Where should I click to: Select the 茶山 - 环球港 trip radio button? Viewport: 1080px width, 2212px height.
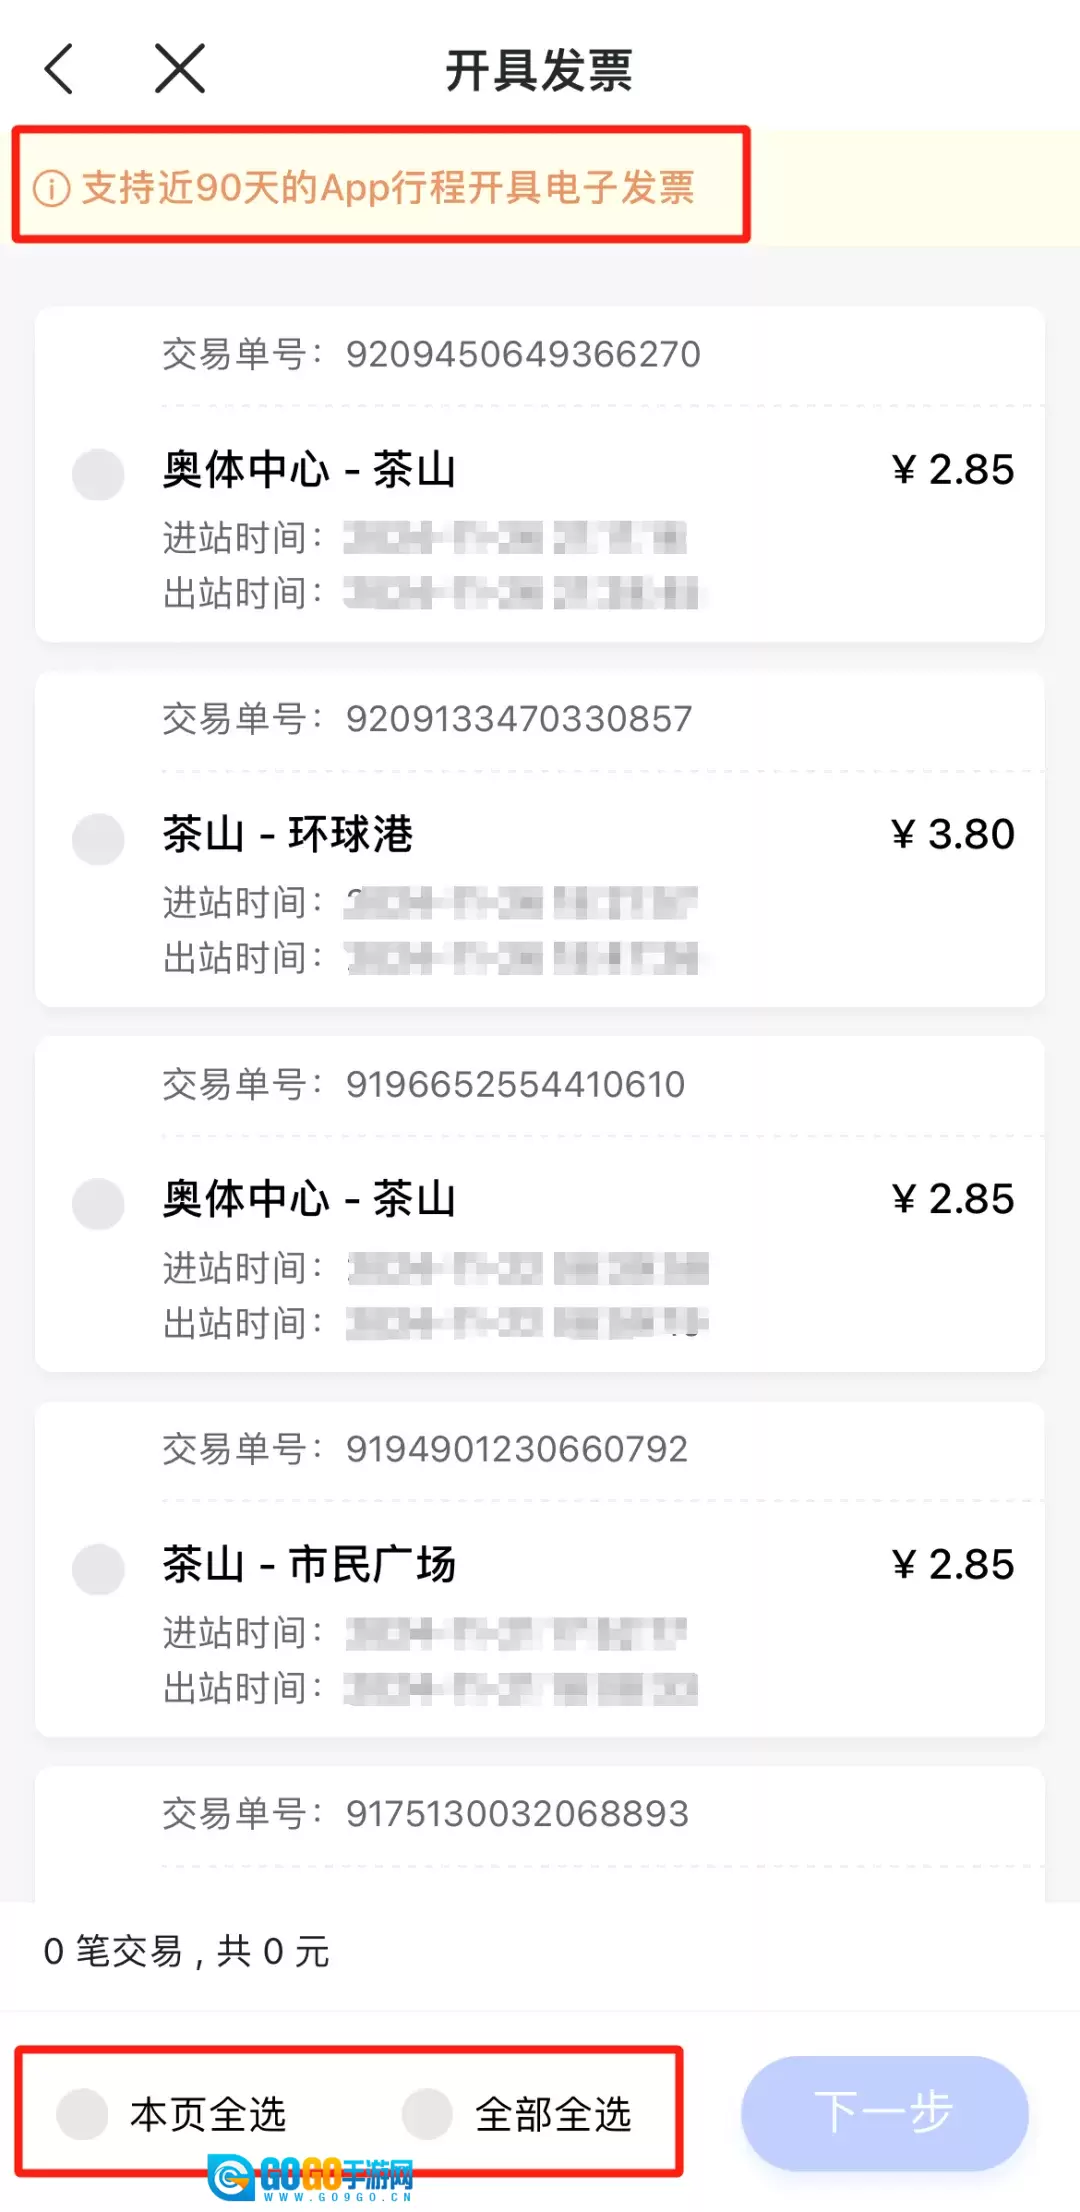[98, 838]
